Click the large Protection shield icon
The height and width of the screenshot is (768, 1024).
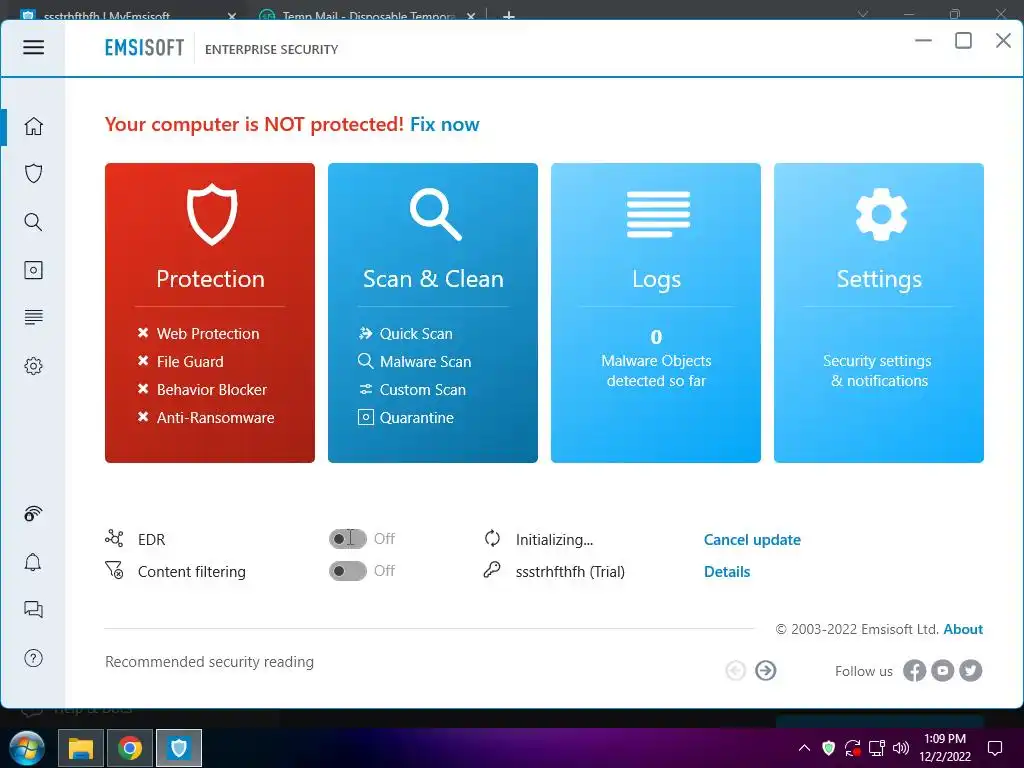tap(211, 214)
